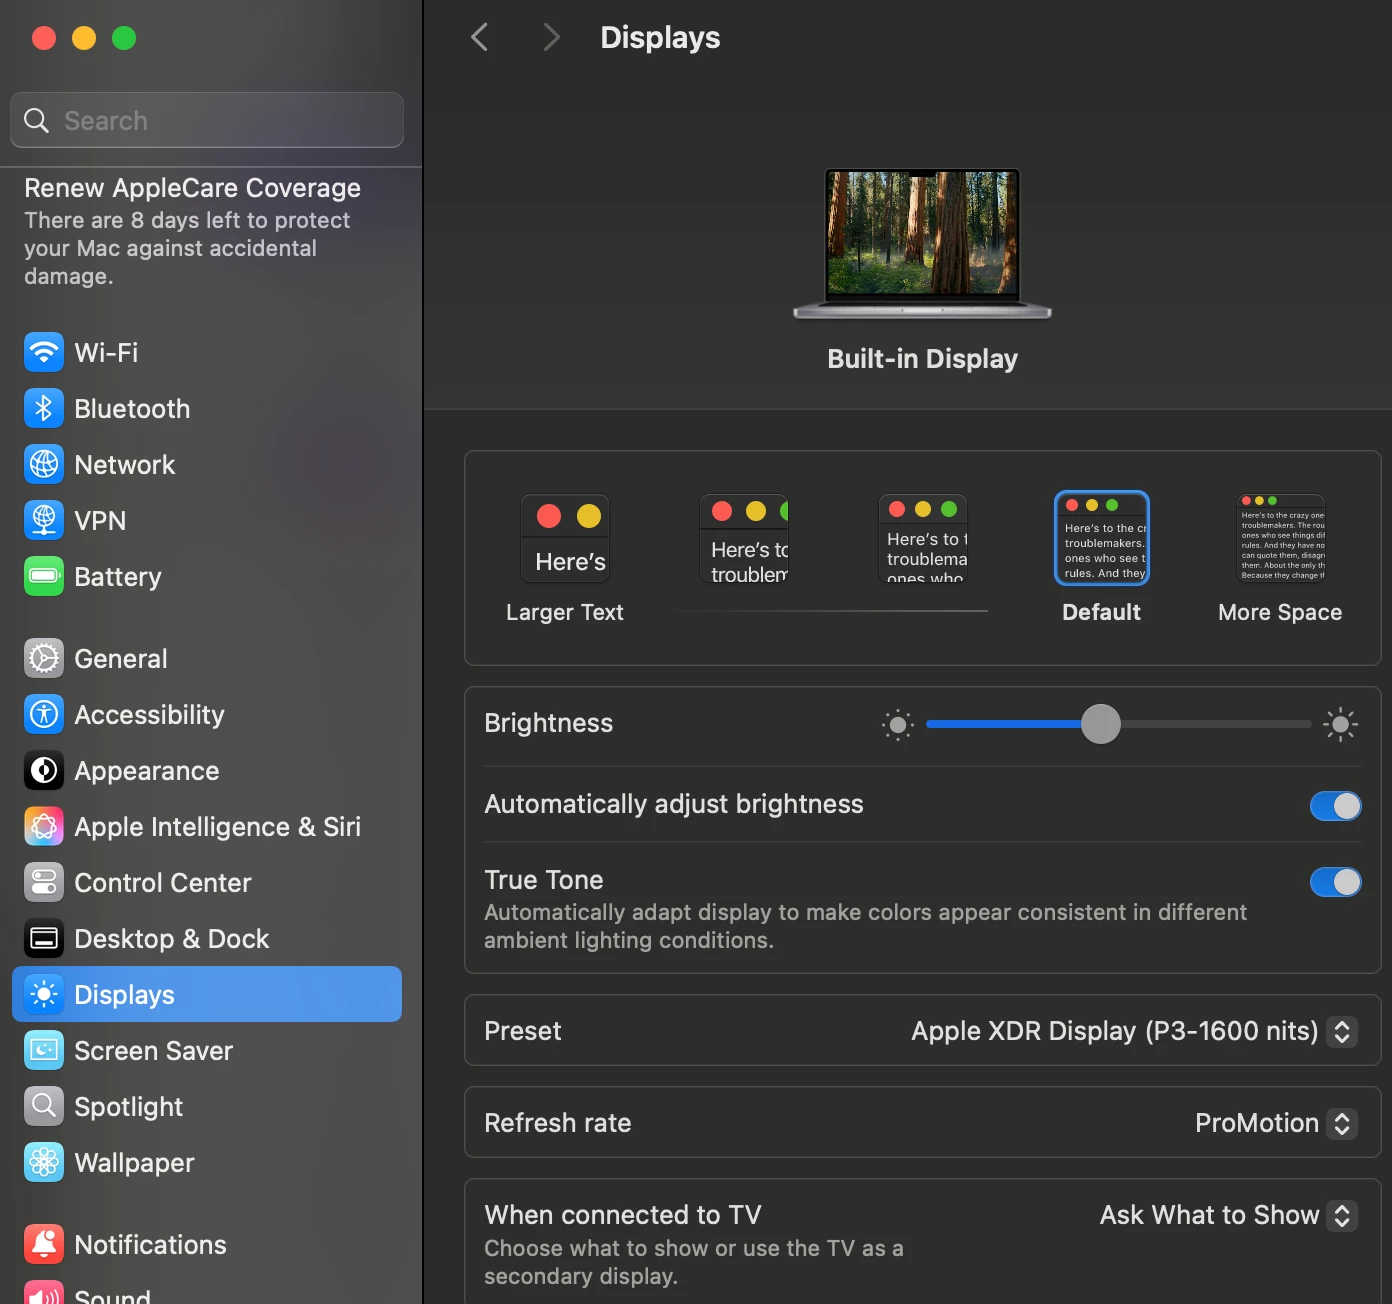Open Wallpaper settings pane
The image size is (1392, 1304).
pyautogui.click(x=207, y=1162)
